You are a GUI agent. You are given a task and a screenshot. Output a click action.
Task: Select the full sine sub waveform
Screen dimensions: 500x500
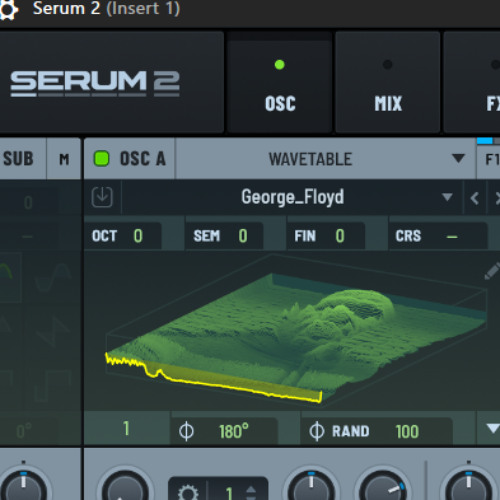click(x=53, y=277)
